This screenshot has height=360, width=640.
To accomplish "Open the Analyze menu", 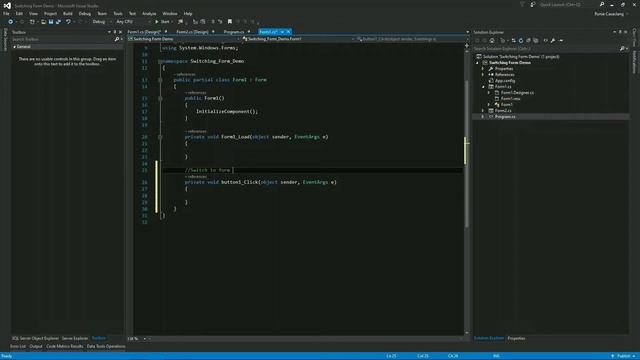I will 149,13.
